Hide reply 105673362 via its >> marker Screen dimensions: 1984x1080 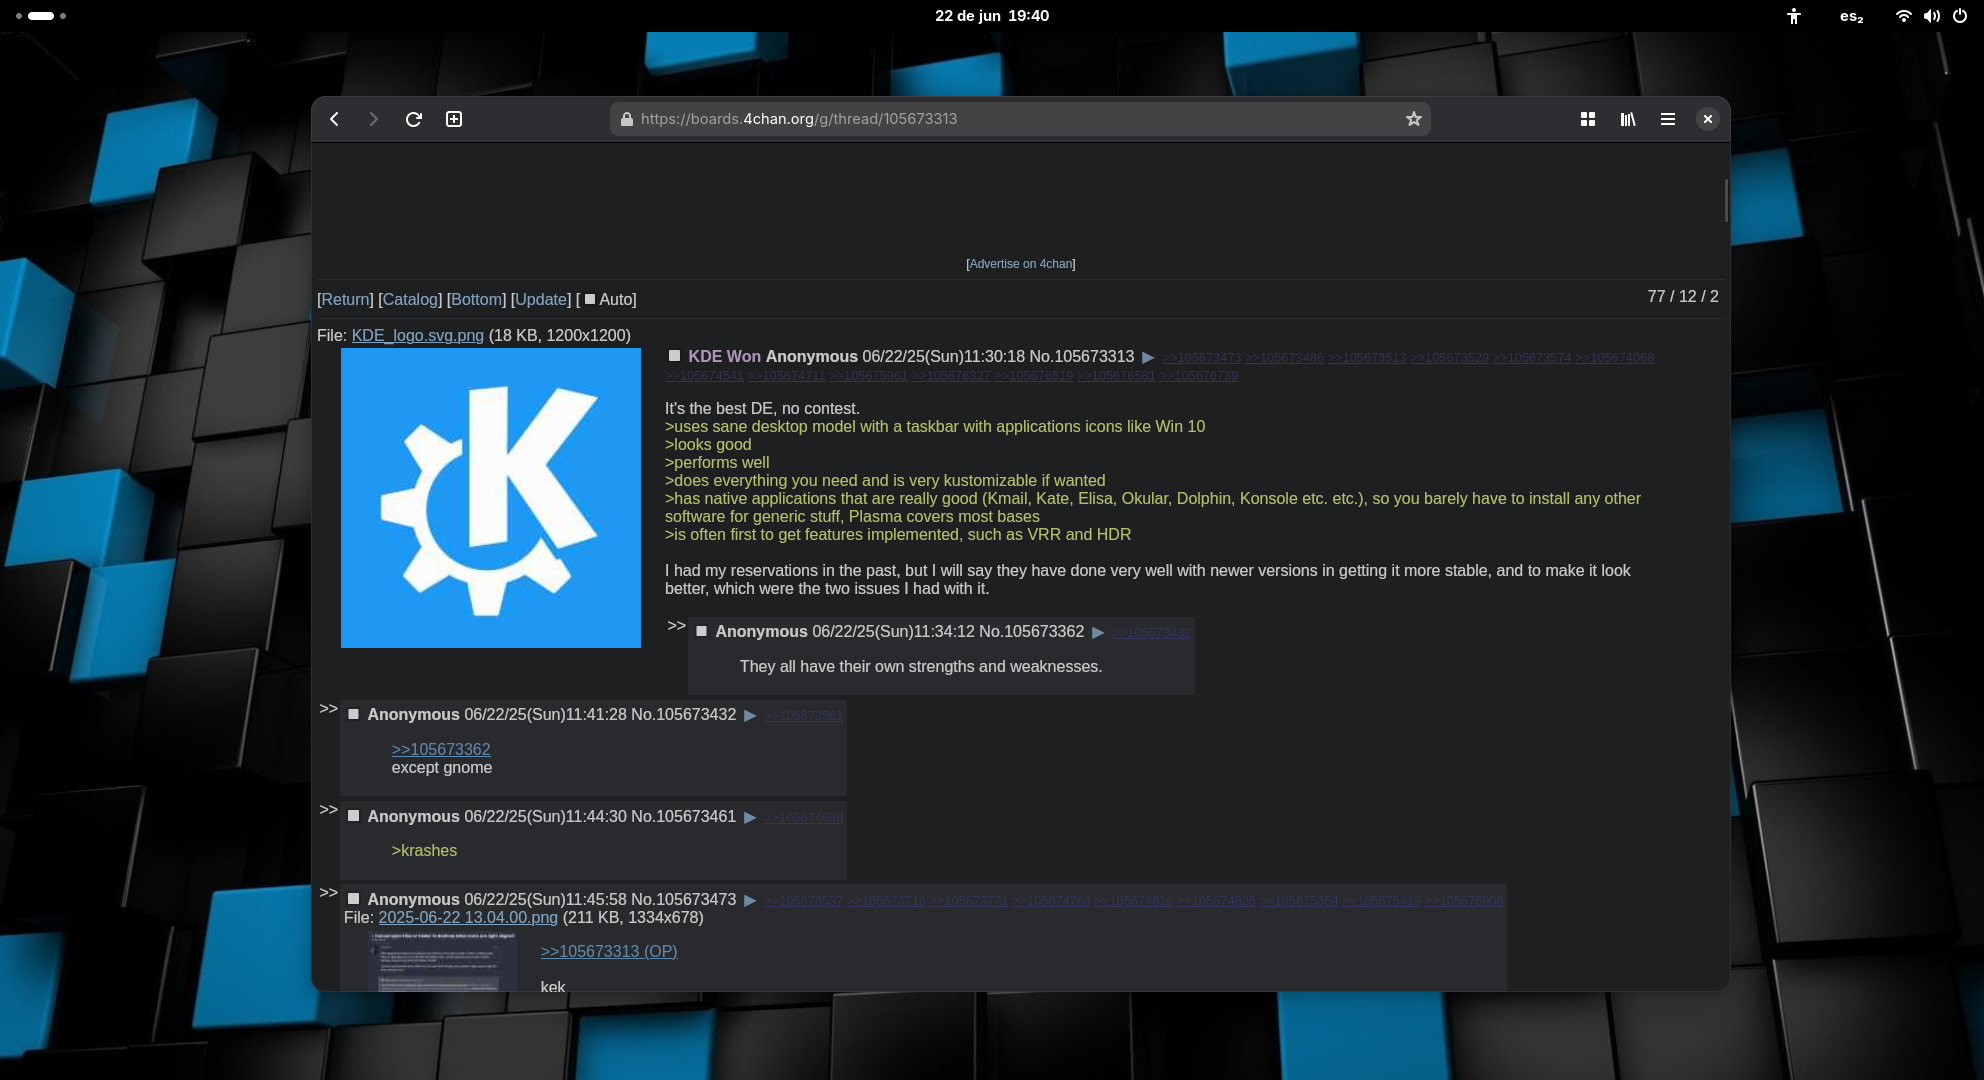[676, 626]
